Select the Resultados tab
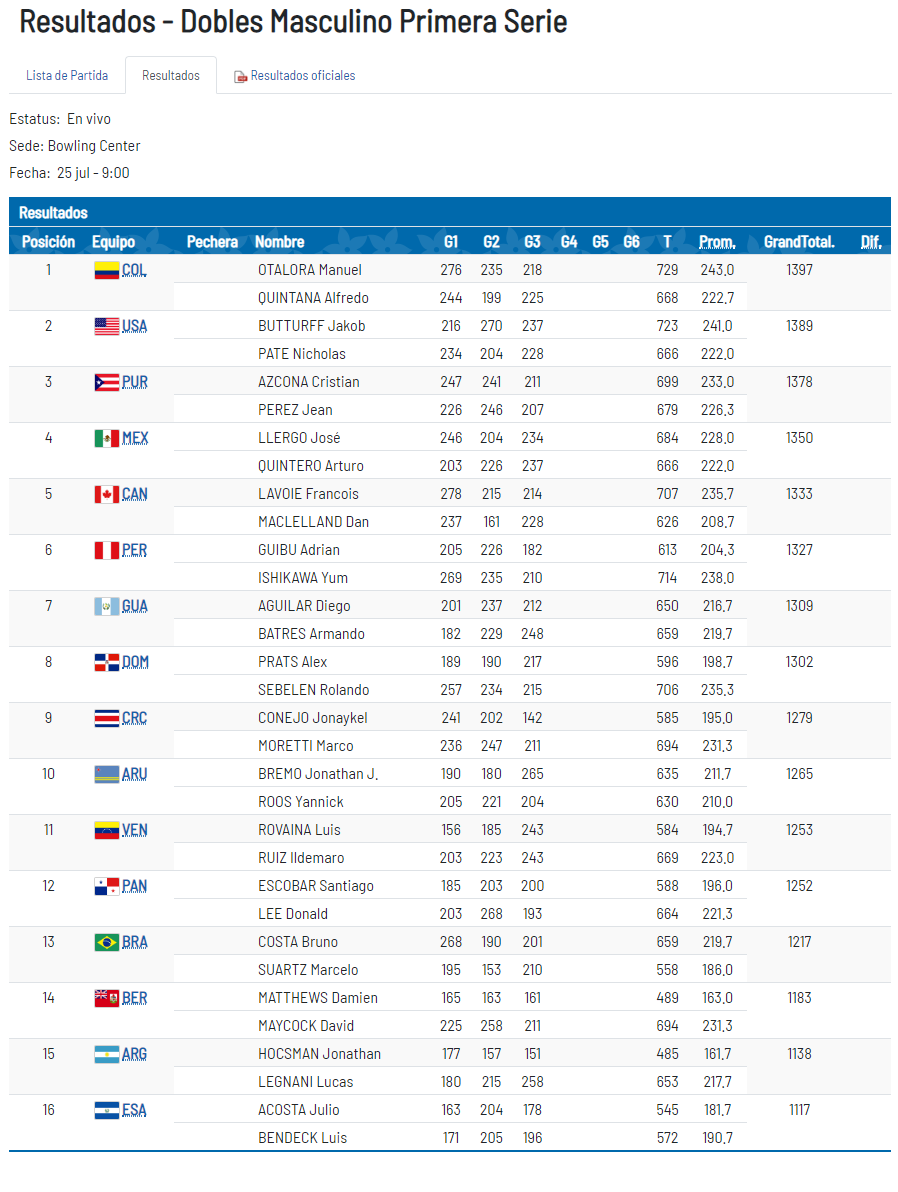This screenshot has height=1192, width=898. (171, 76)
